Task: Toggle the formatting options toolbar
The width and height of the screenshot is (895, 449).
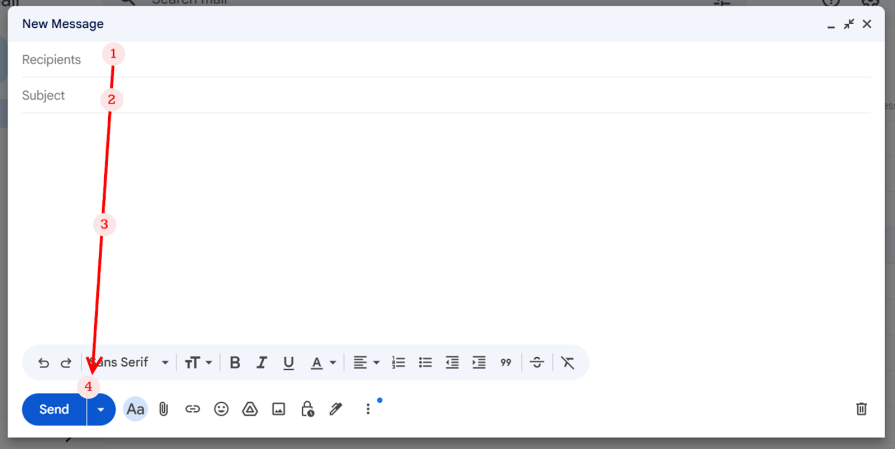Action: pyautogui.click(x=135, y=409)
